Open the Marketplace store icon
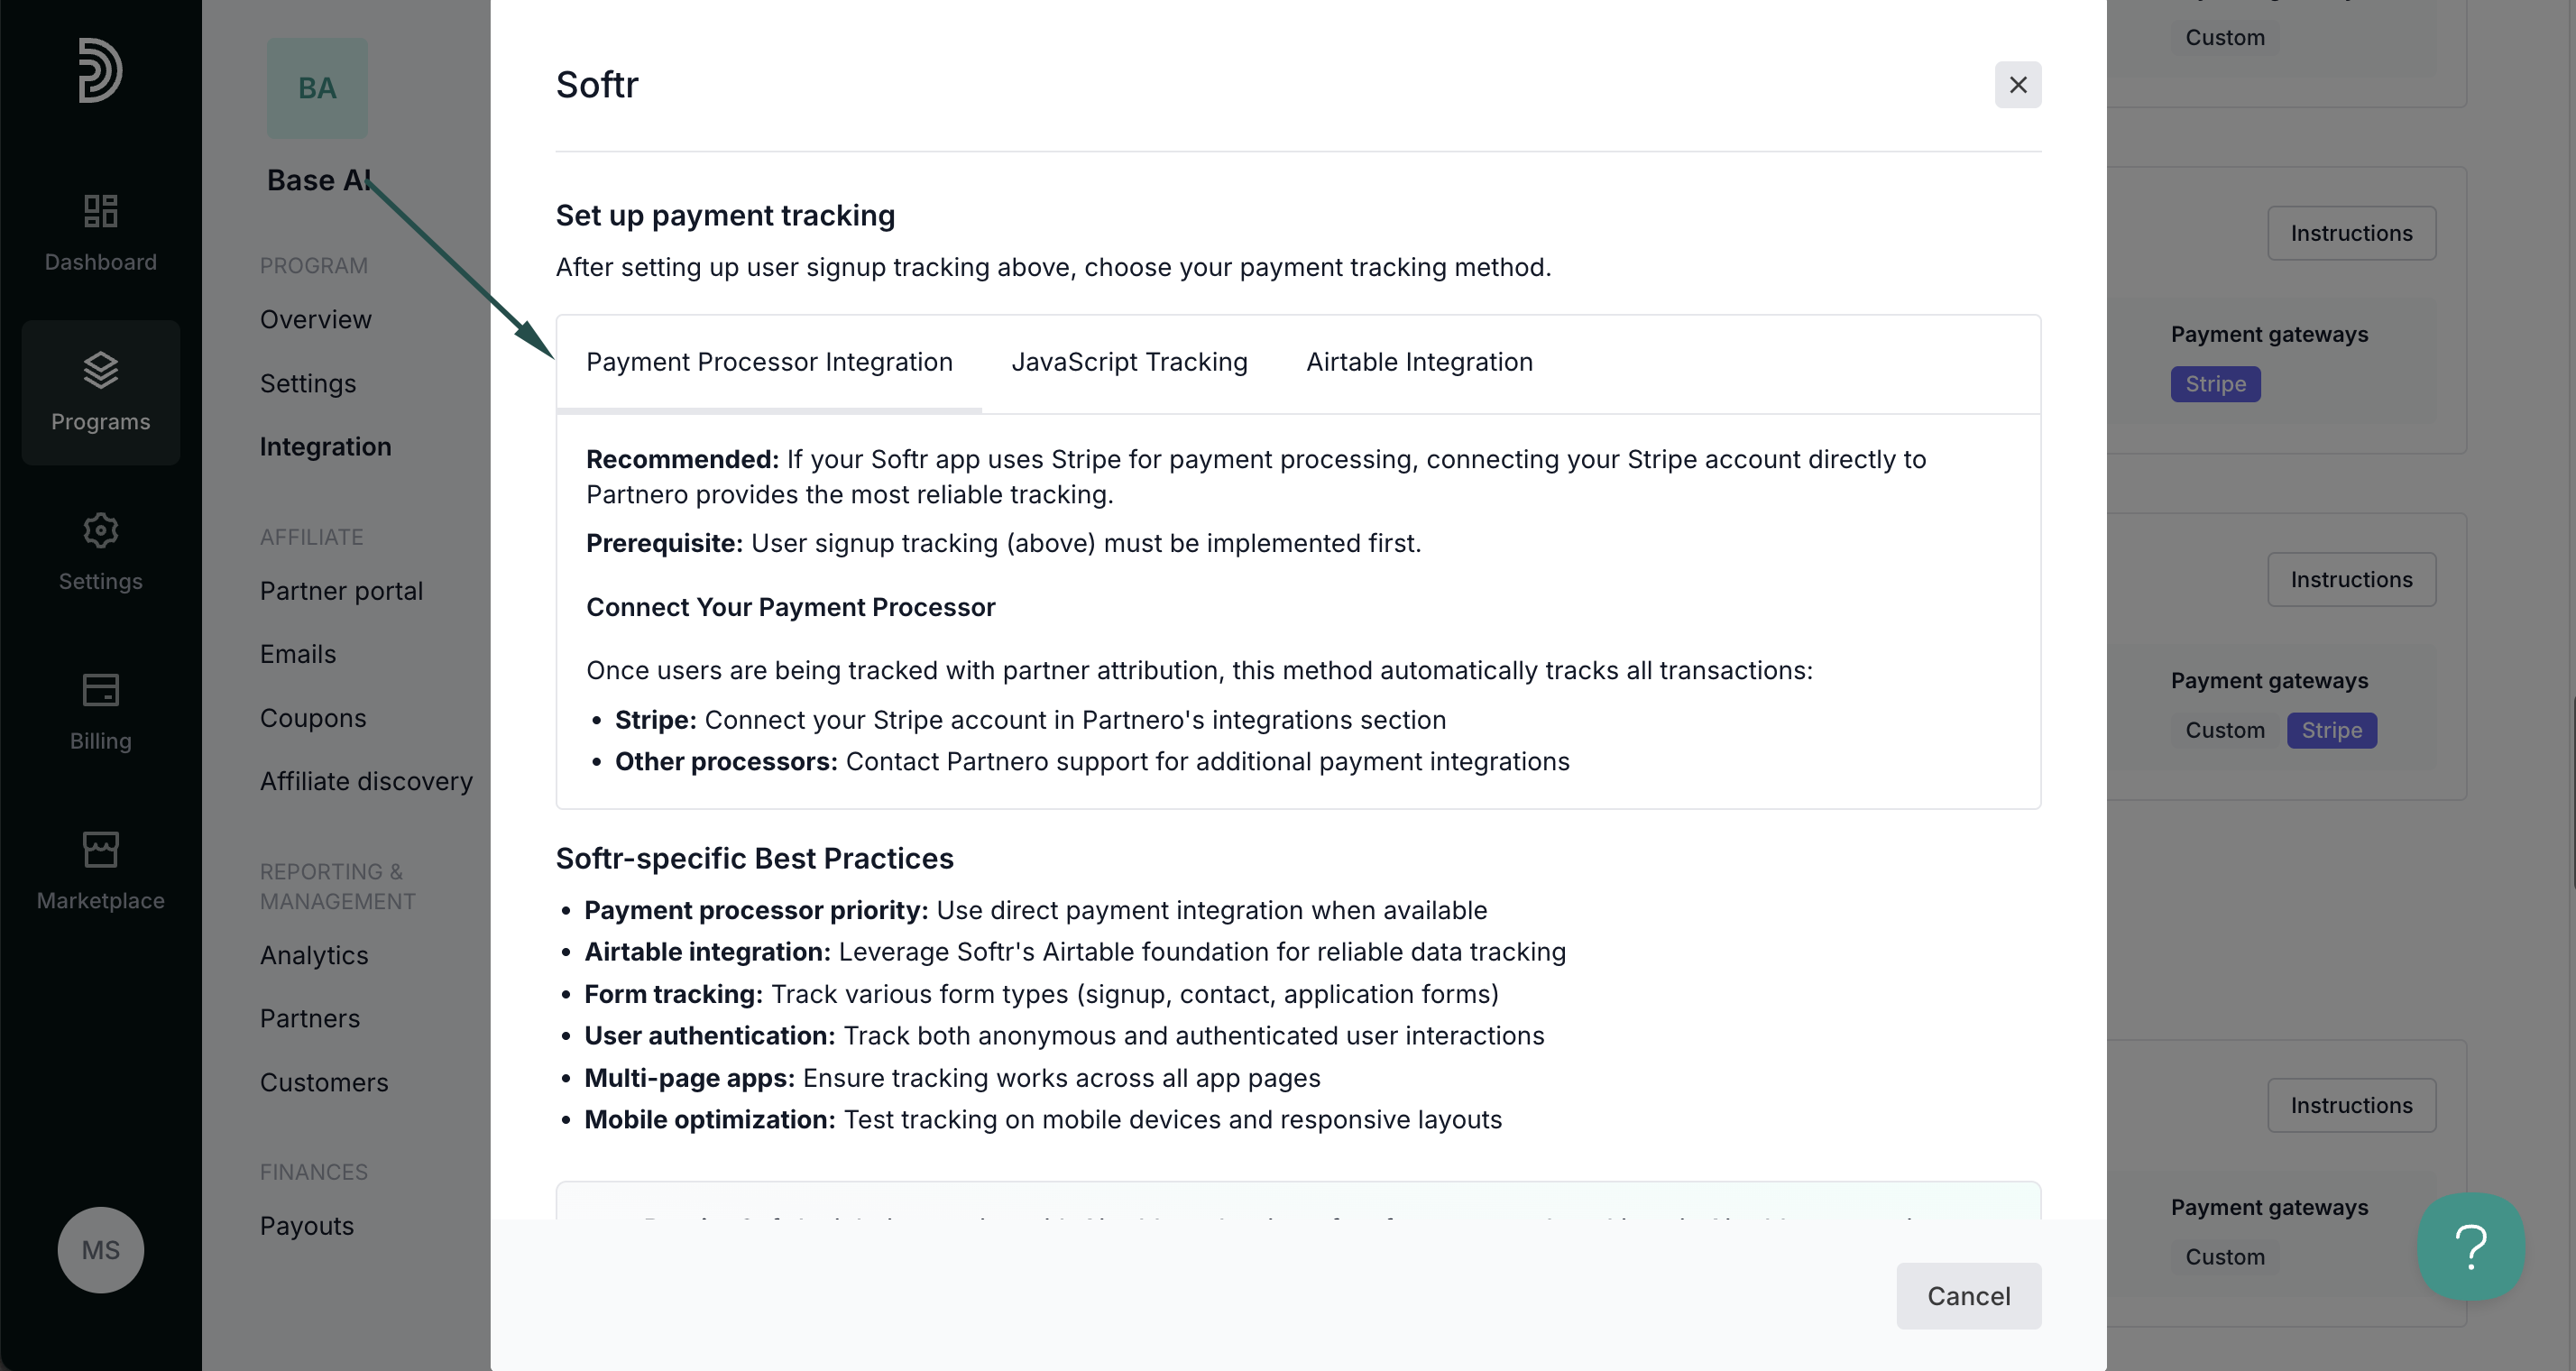Image resolution: width=2576 pixels, height=1371 pixels. tap(100, 850)
